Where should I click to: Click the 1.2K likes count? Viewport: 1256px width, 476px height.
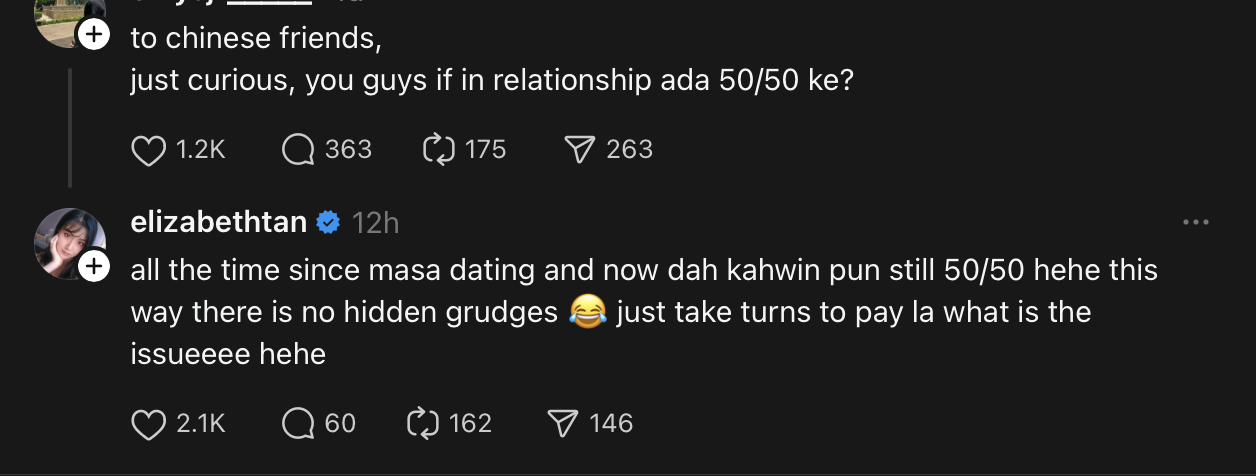click(x=201, y=150)
